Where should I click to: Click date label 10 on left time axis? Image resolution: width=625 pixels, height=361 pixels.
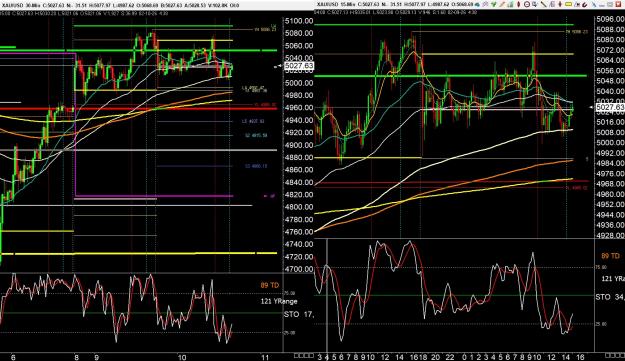(182, 357)
